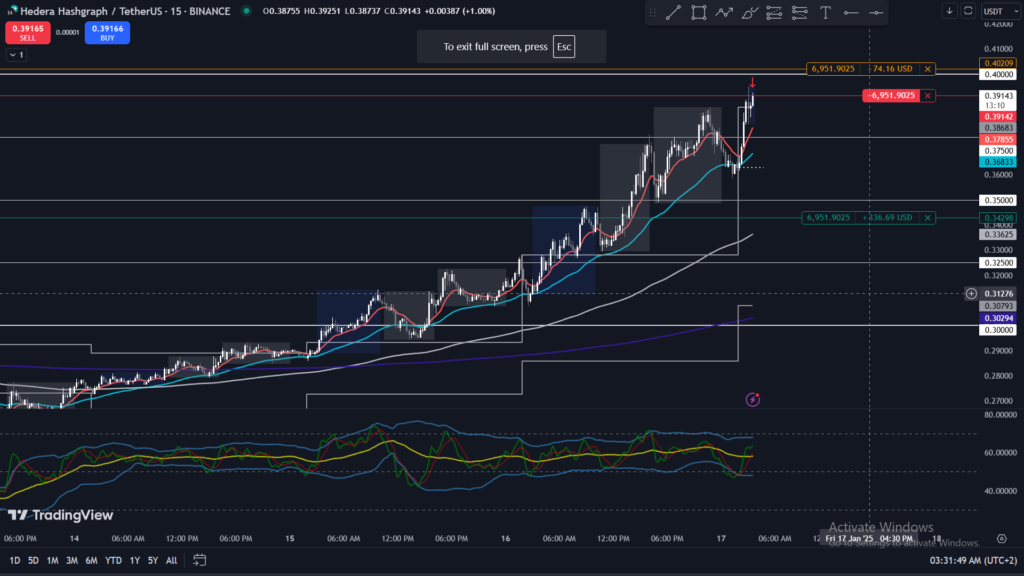Set chart range to YTD
The height and width of the screenshot is (576, 1024).
tap(112, 561)
